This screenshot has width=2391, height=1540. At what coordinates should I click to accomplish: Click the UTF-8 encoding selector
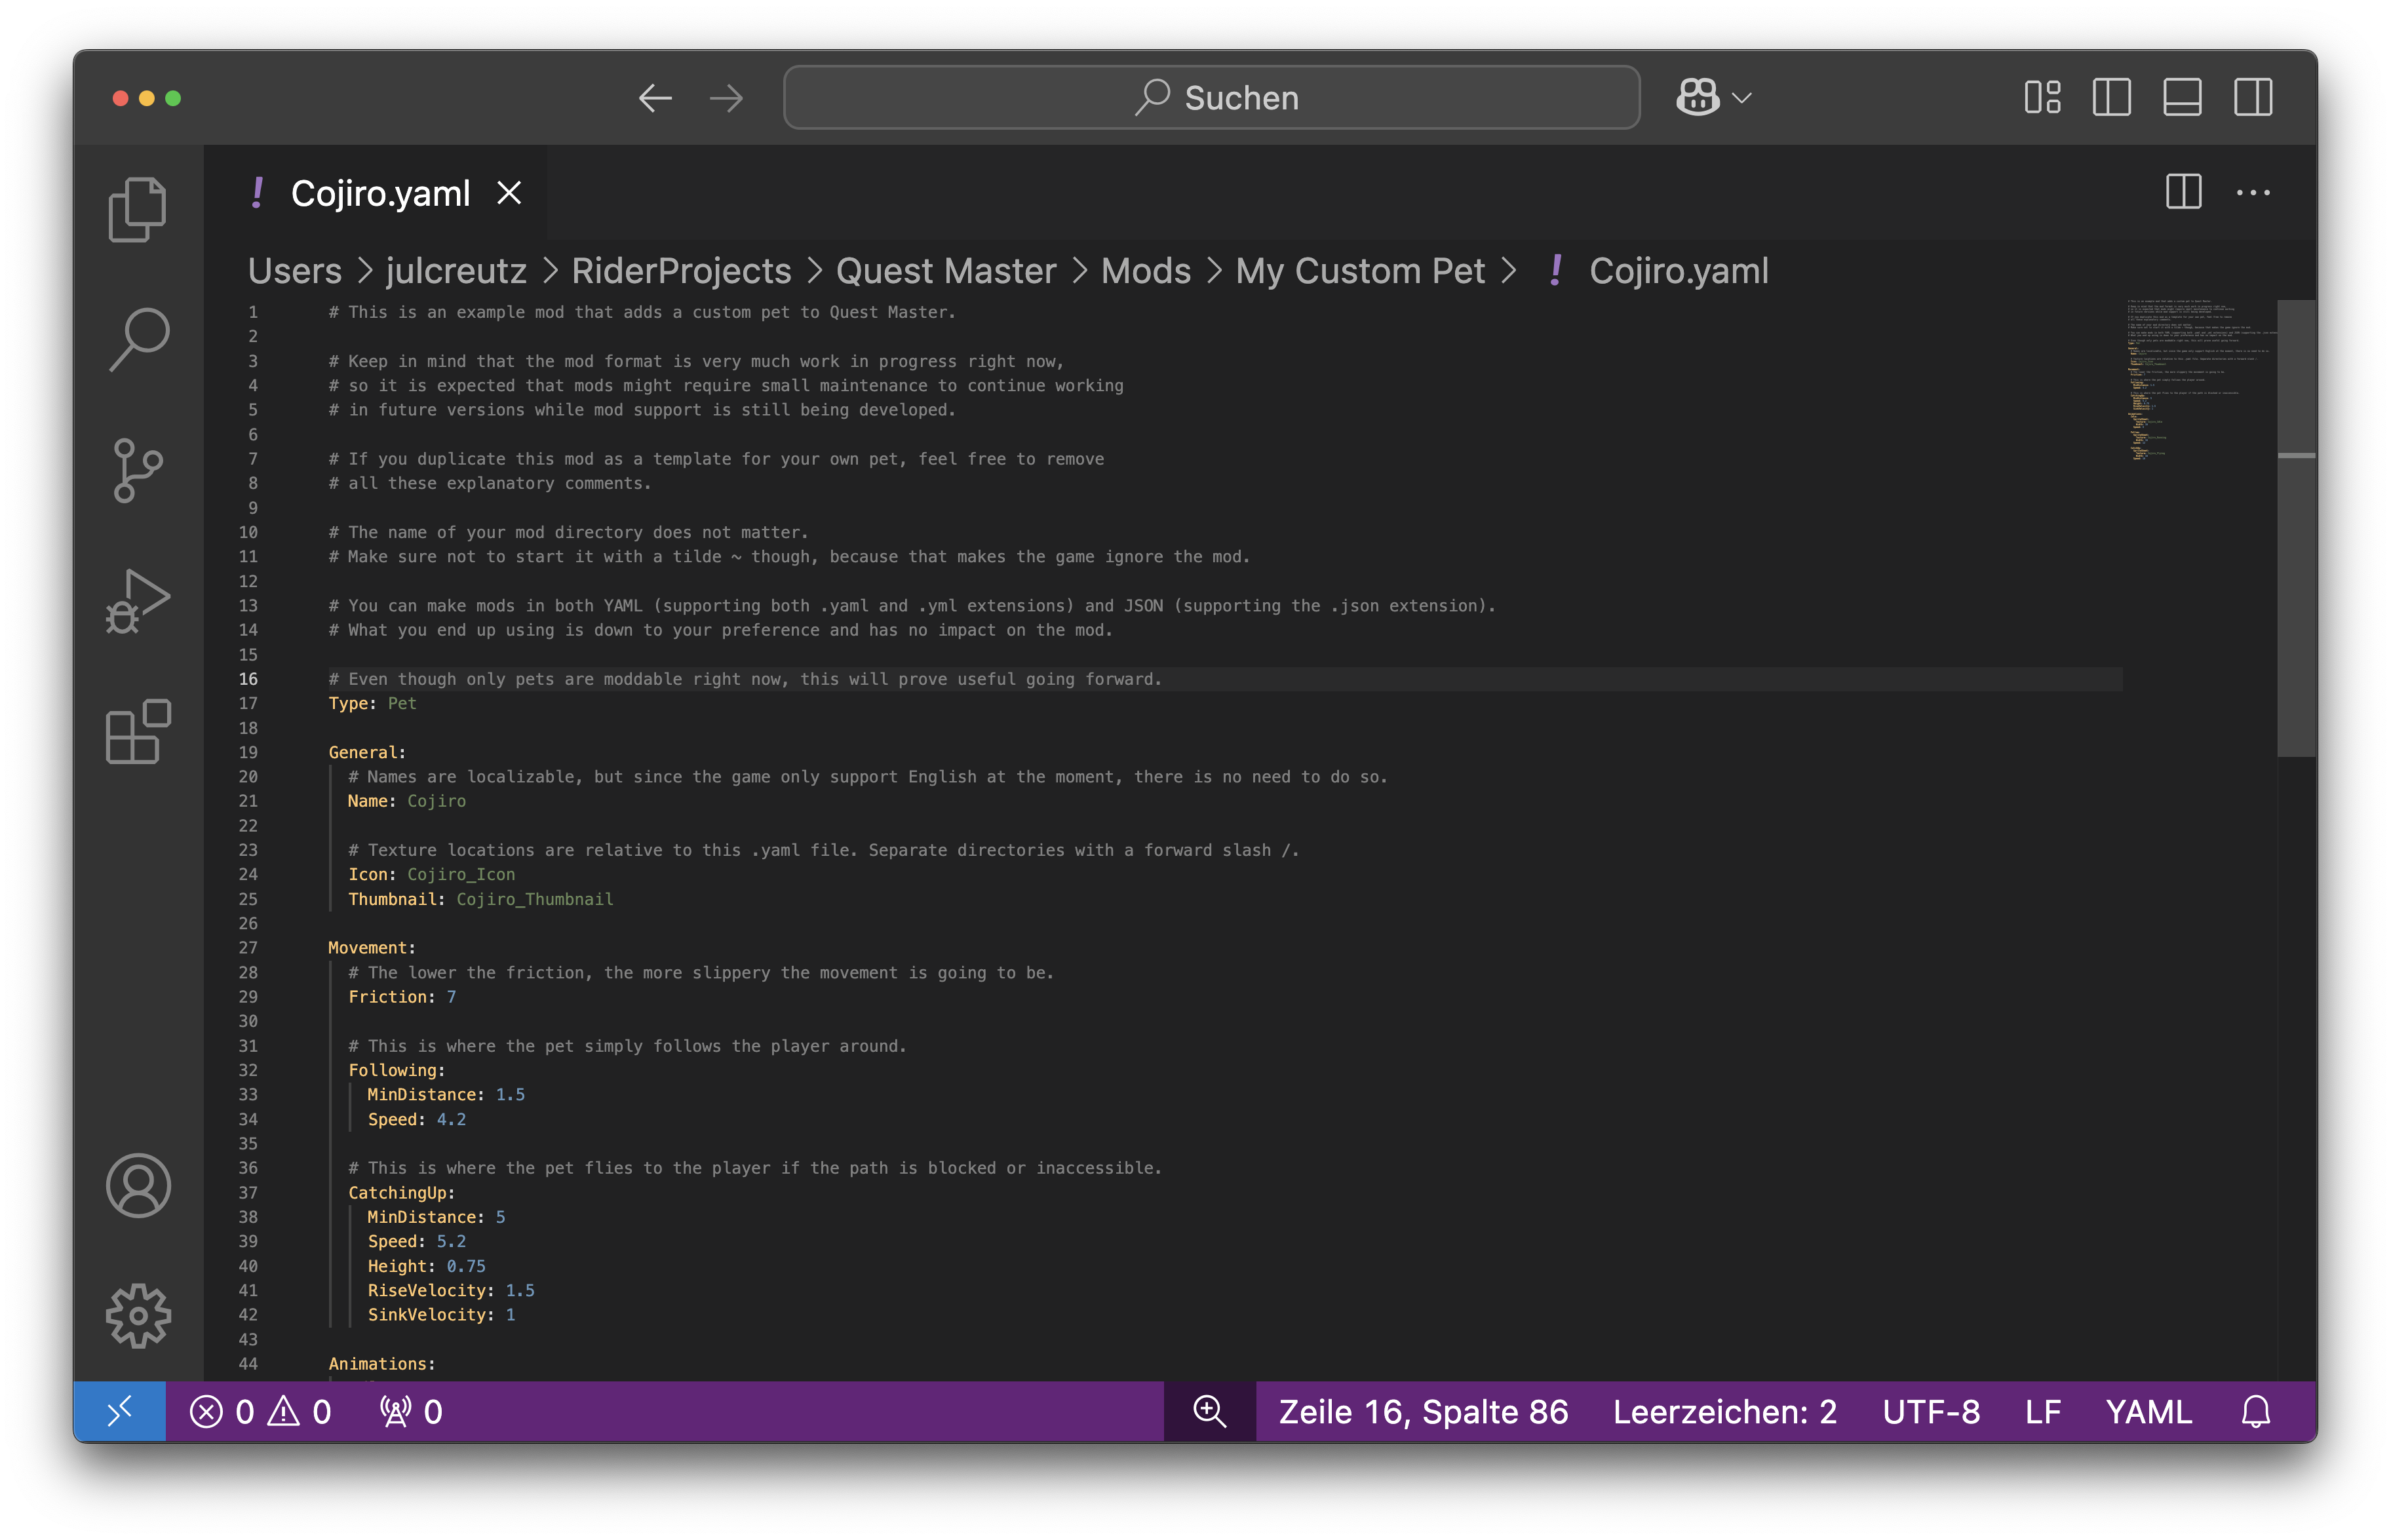click(x=1931, y=1412)
